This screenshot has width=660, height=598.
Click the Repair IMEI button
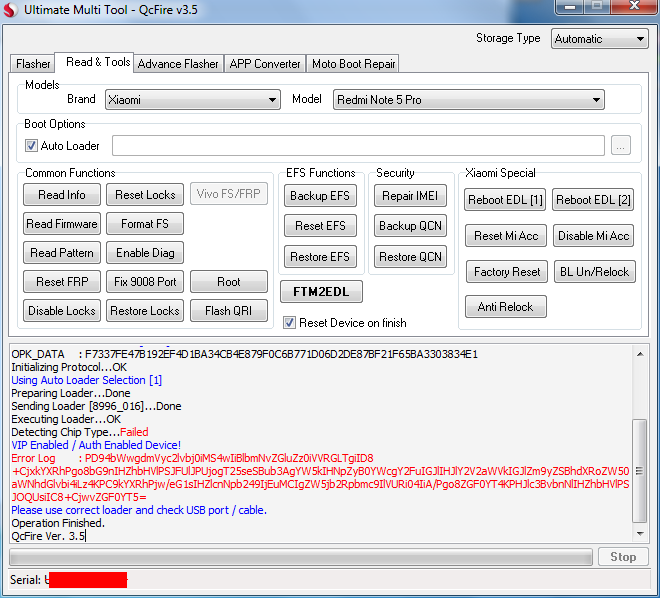410,196
